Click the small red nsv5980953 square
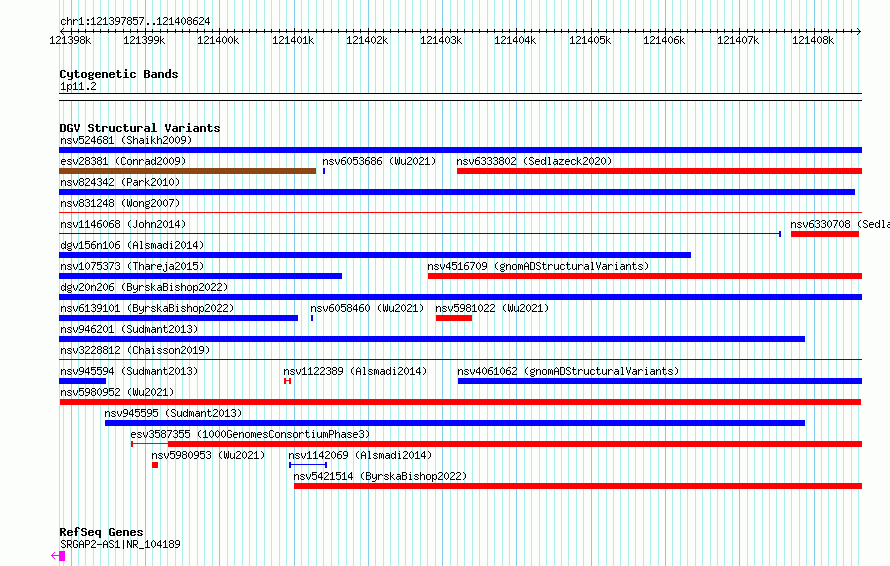This screenshot has height=566, width=890. 155,465
